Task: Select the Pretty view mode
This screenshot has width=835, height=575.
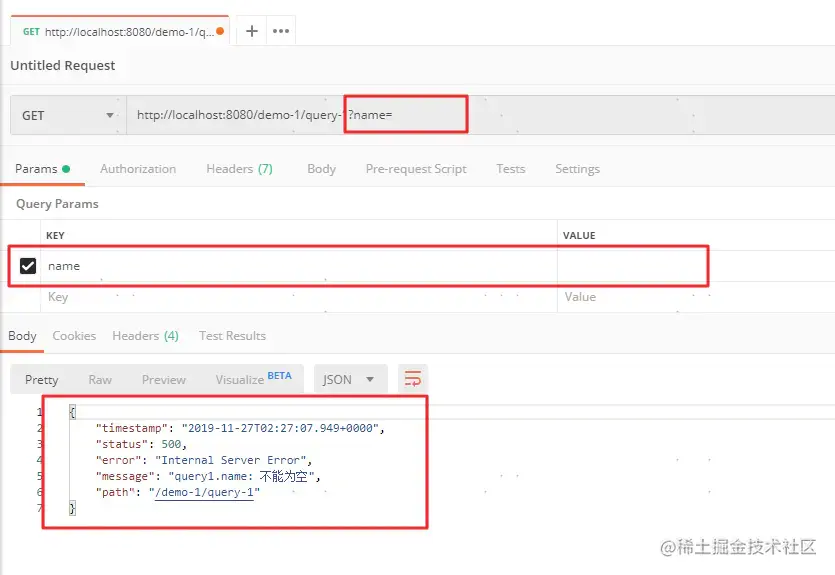Action: 42,380
